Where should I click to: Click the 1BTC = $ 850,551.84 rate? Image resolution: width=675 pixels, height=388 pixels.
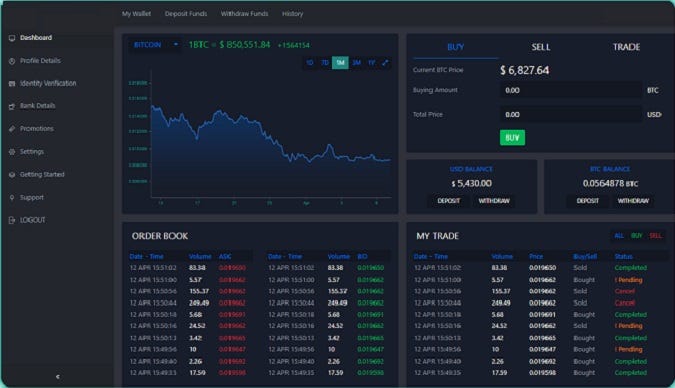pos(229,45)
